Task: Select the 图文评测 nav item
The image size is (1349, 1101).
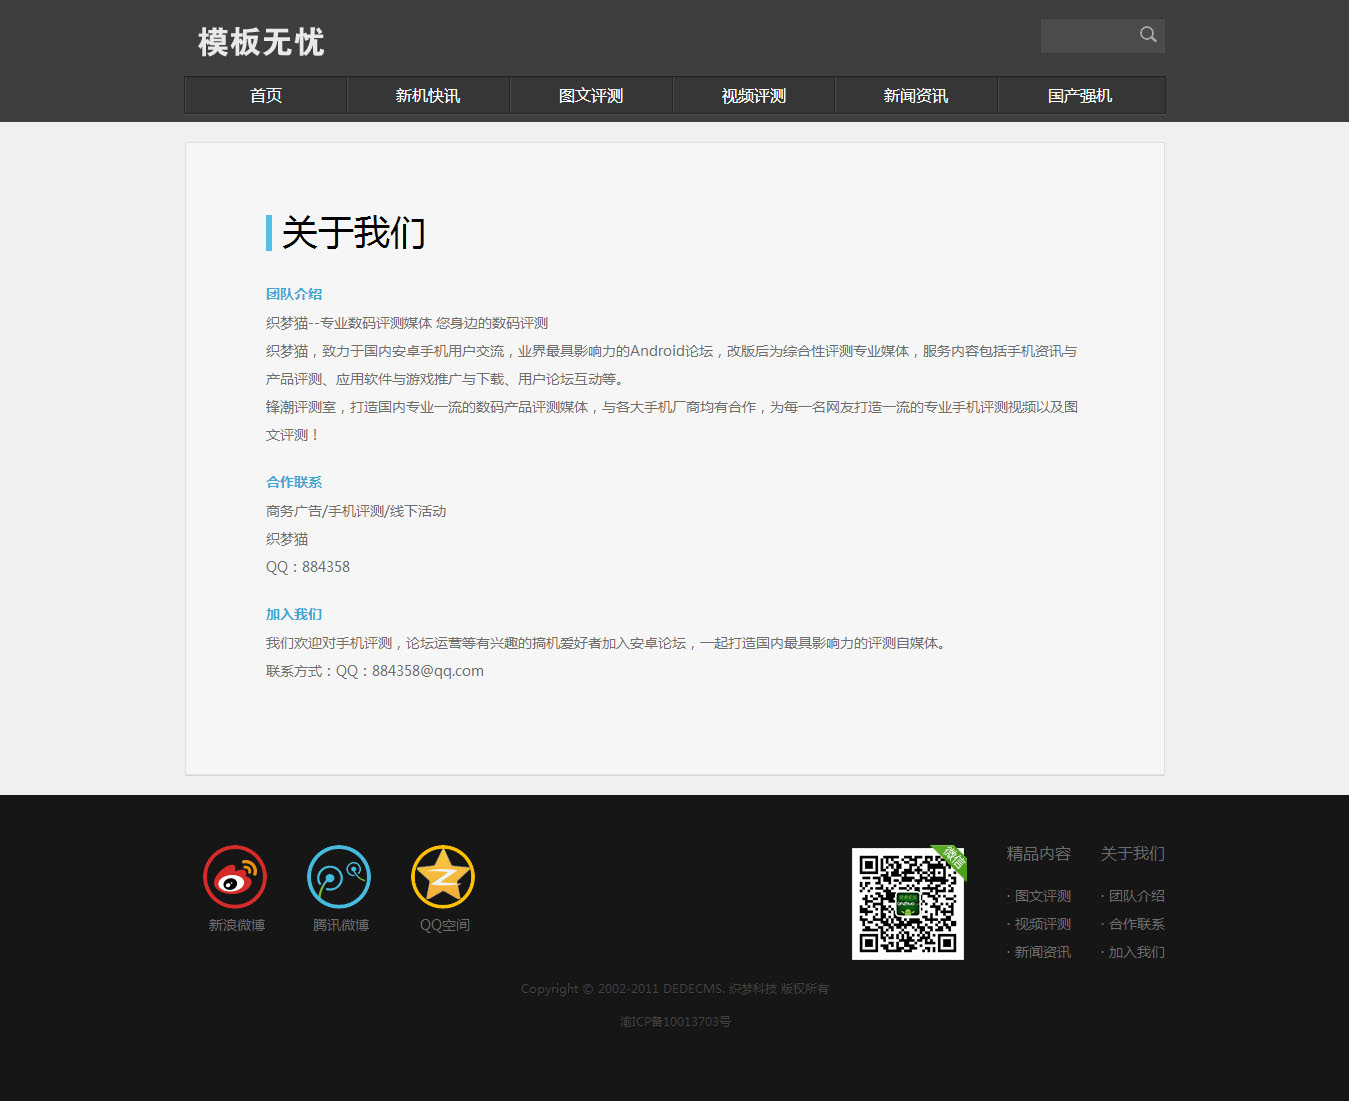Action: coord(591,96)
